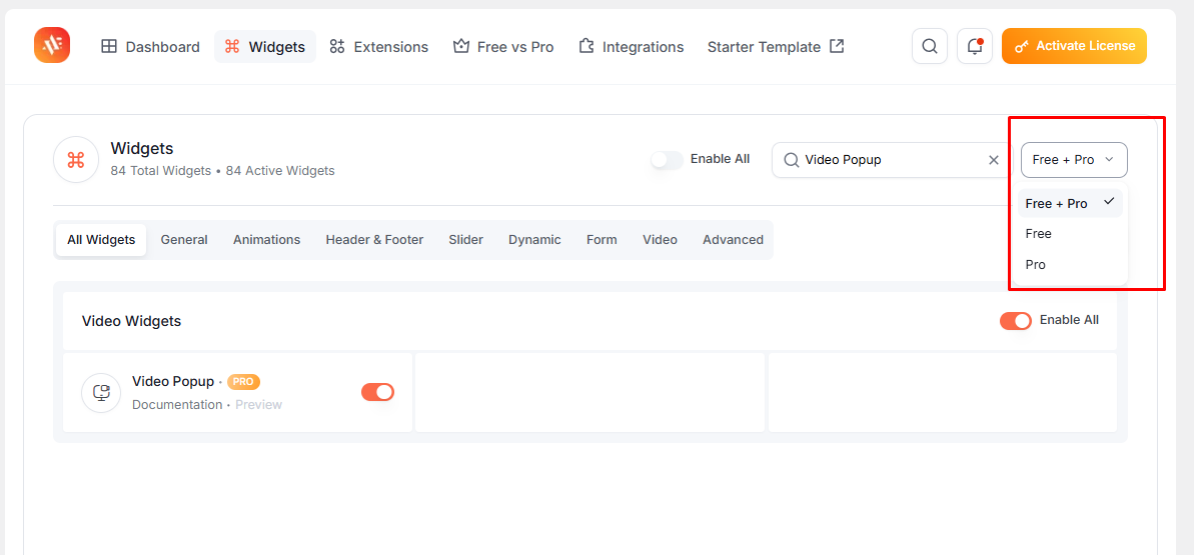1194x555 pixels.
Task: Open the Integrations page
Action: click(x=631, y=46)
